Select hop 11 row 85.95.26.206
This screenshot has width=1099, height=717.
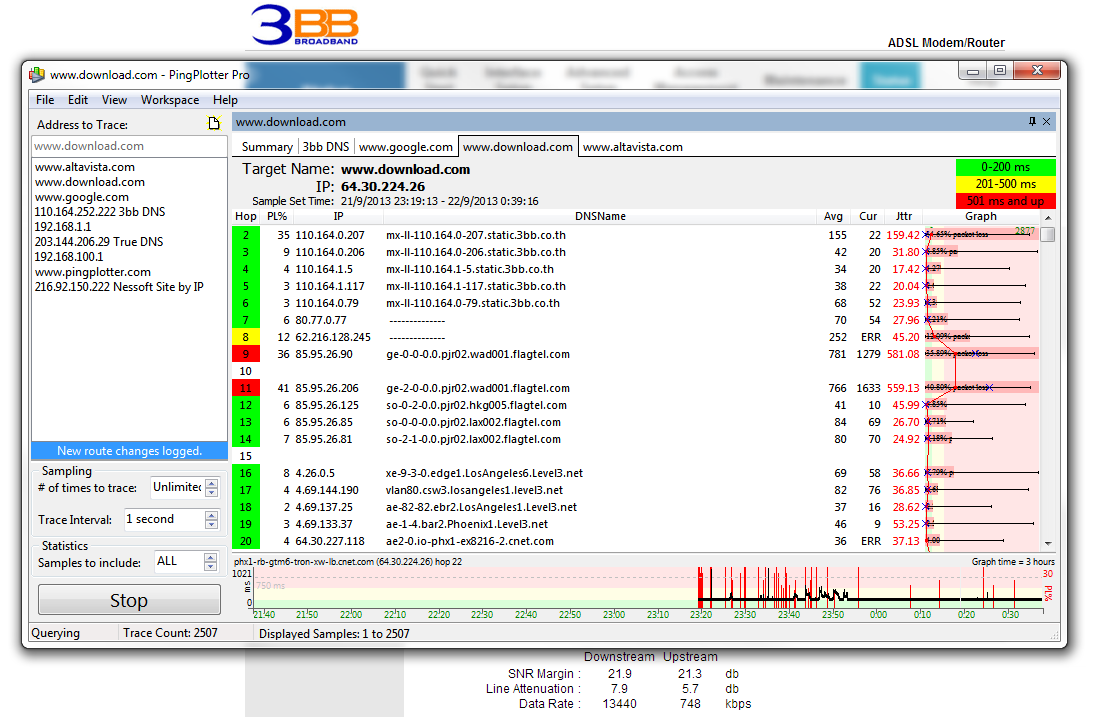635,388
